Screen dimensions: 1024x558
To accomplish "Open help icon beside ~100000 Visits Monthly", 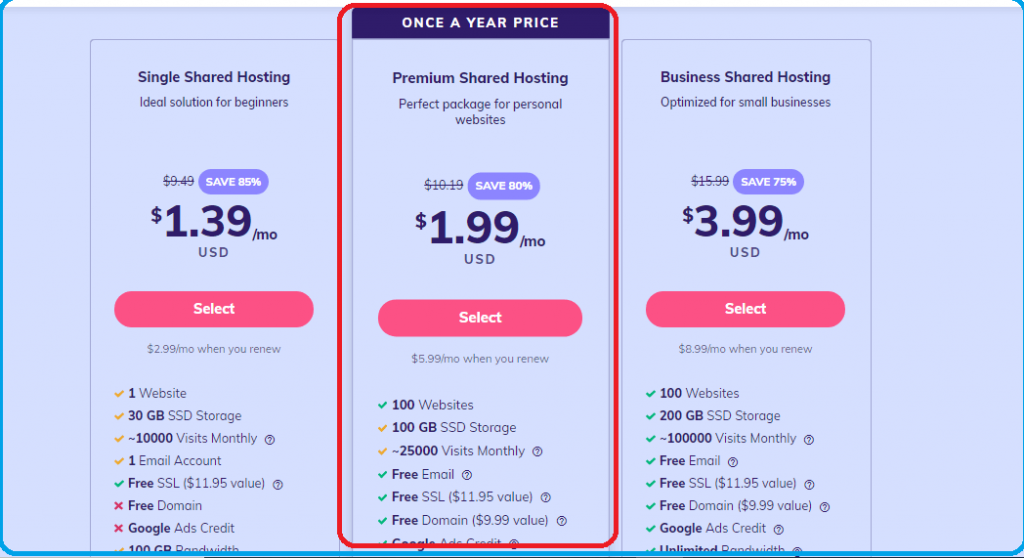I will (x=808, y=440).
